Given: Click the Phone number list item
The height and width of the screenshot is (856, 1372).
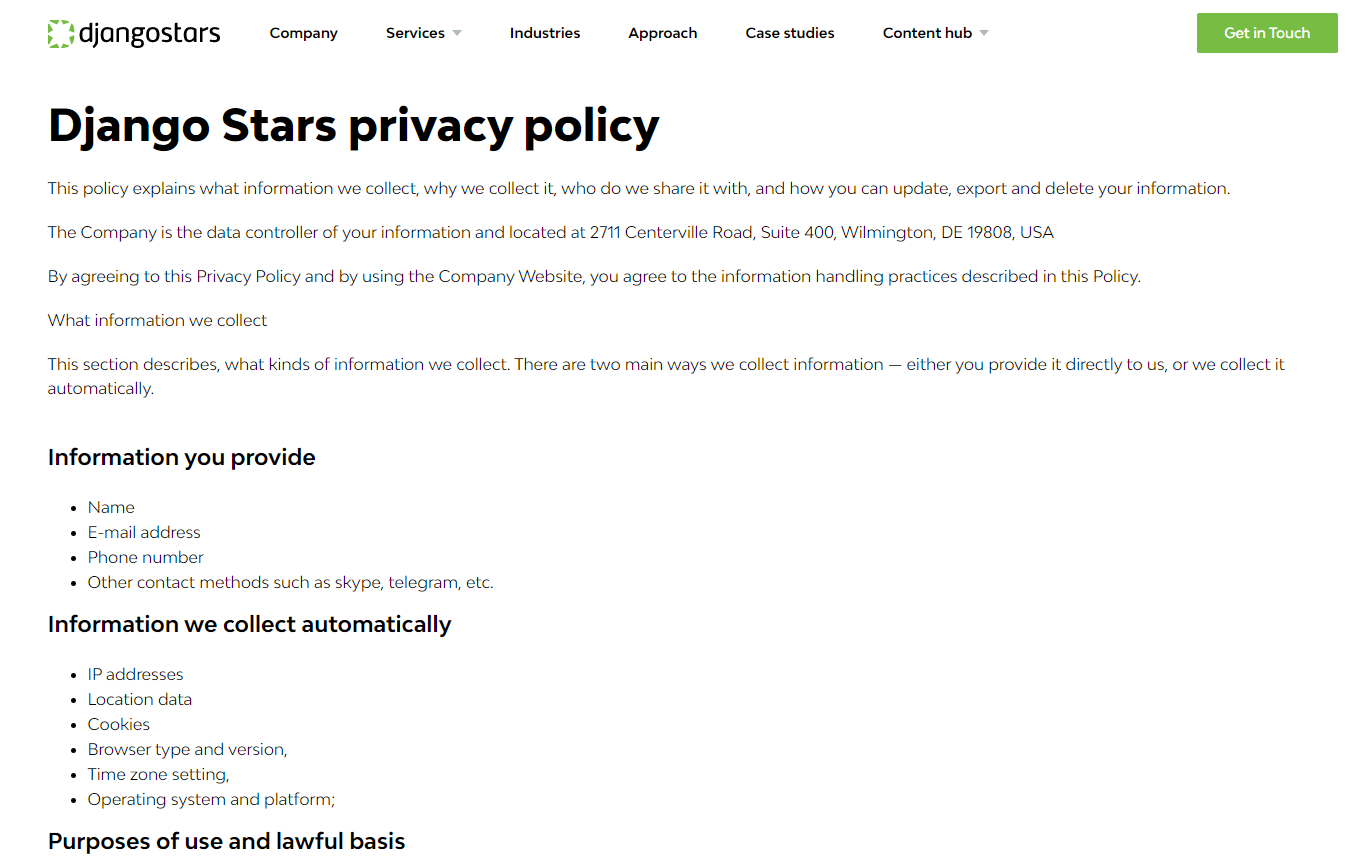Looking at the screenshot, I should pyautogui.click(x=145, y=557).
